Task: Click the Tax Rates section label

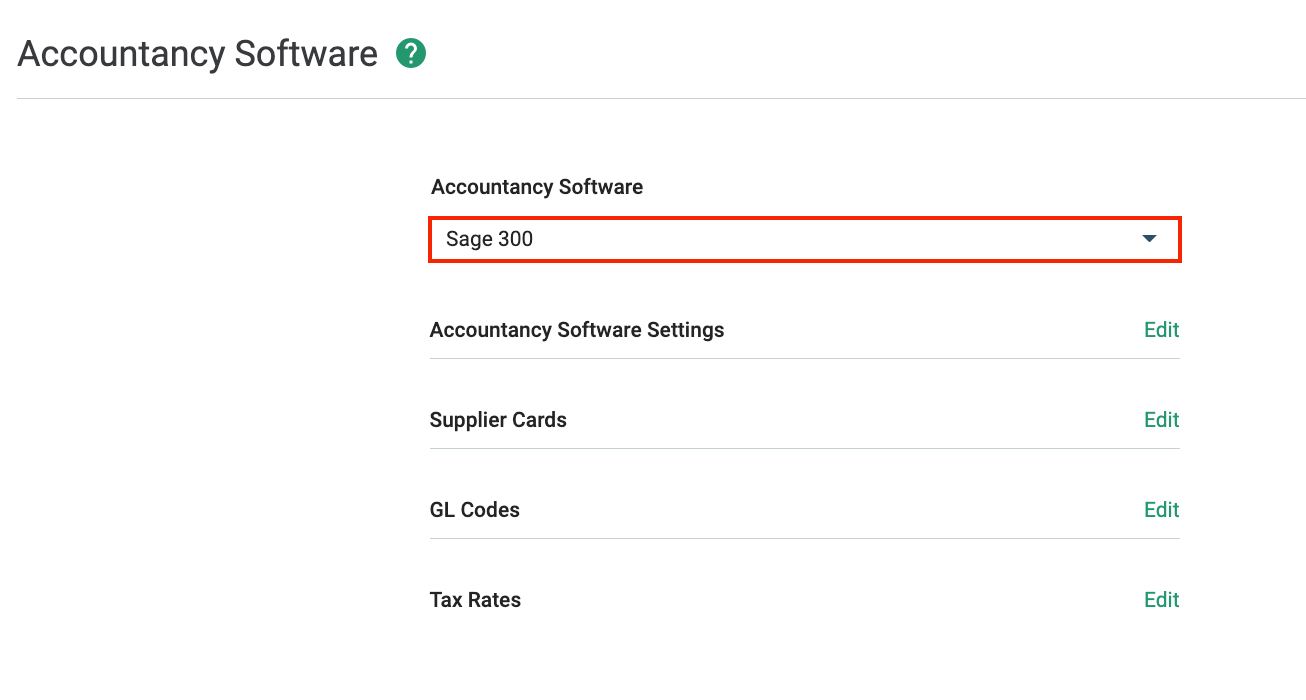Action: click(475, 599)
